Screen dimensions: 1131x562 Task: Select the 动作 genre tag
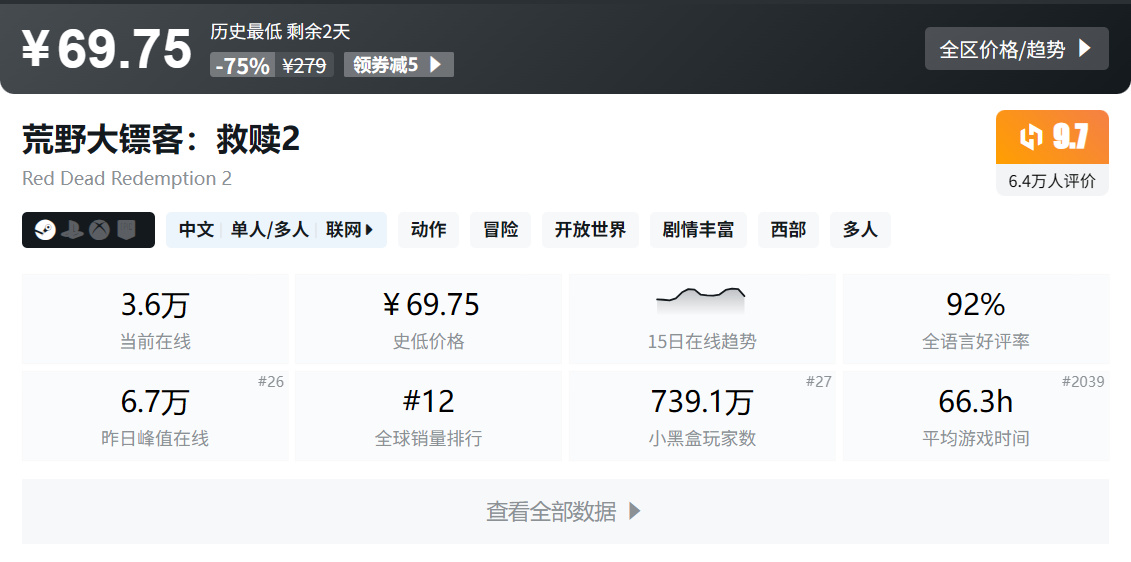(x=428, y=230)
